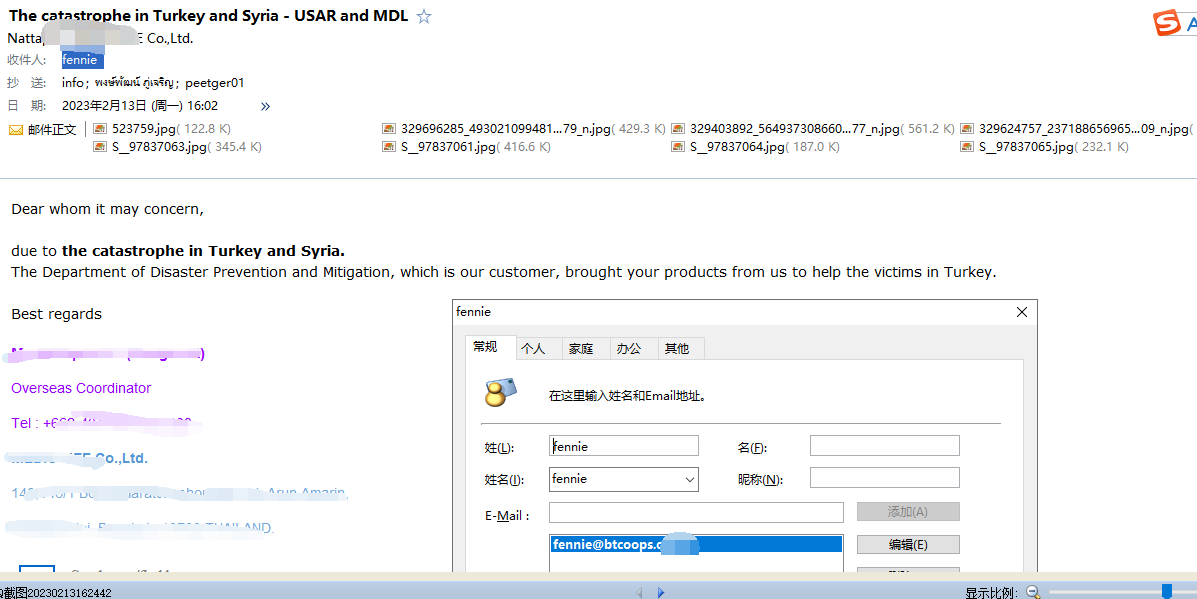Click the envelope icon beside 邮件正文
Viewport: 1197px width, 599px height.
tap(16, 130)
